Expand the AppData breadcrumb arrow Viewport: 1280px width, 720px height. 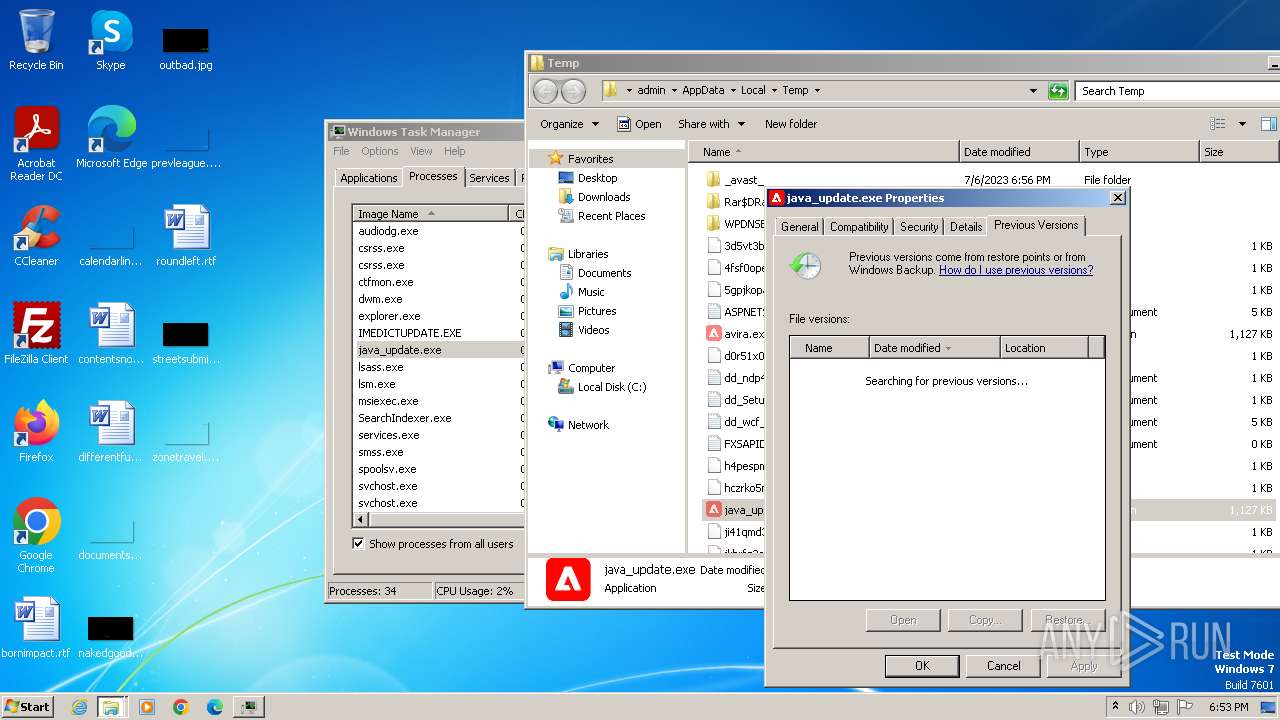pyautogui.click(x=732, y=90)
